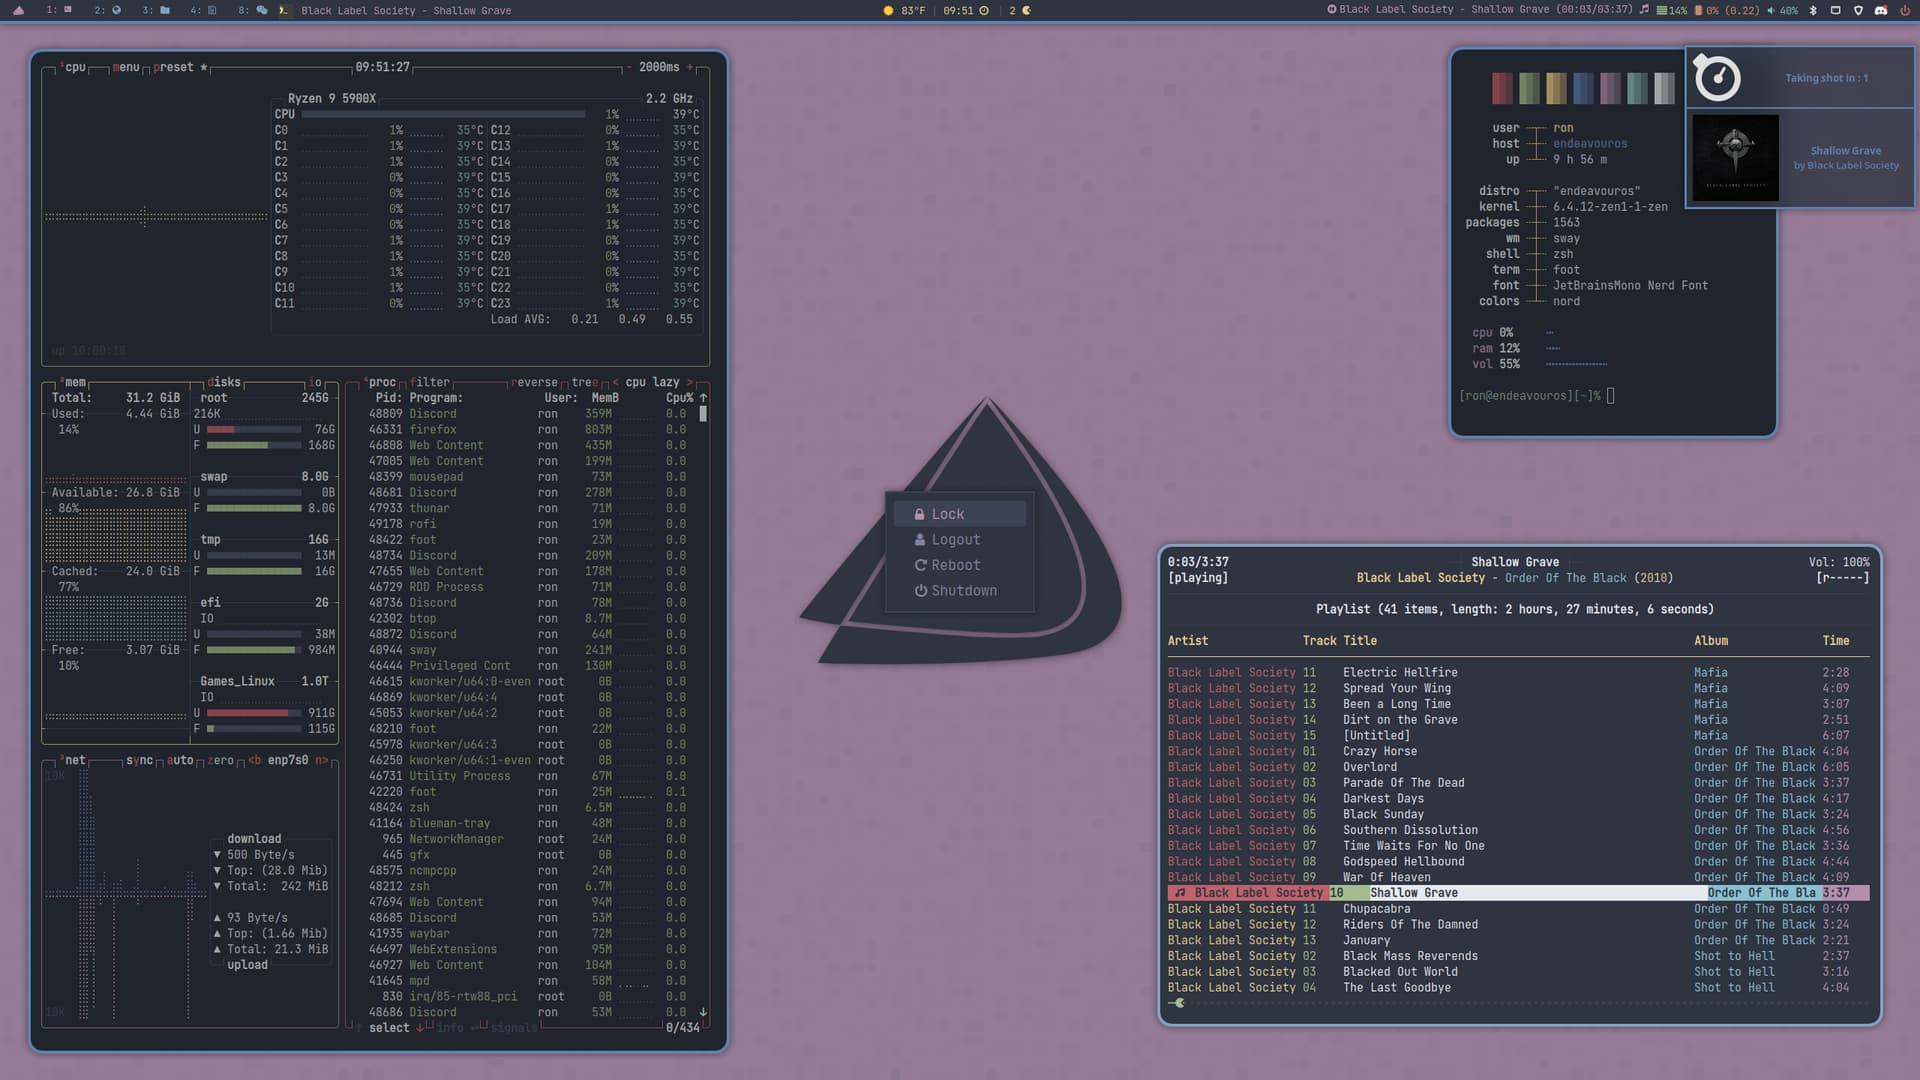The height and width of the screenshot is (1080, 1920).
Task: Select the ncmpcpp process row 48575
Action: click(x=527, y=870)
